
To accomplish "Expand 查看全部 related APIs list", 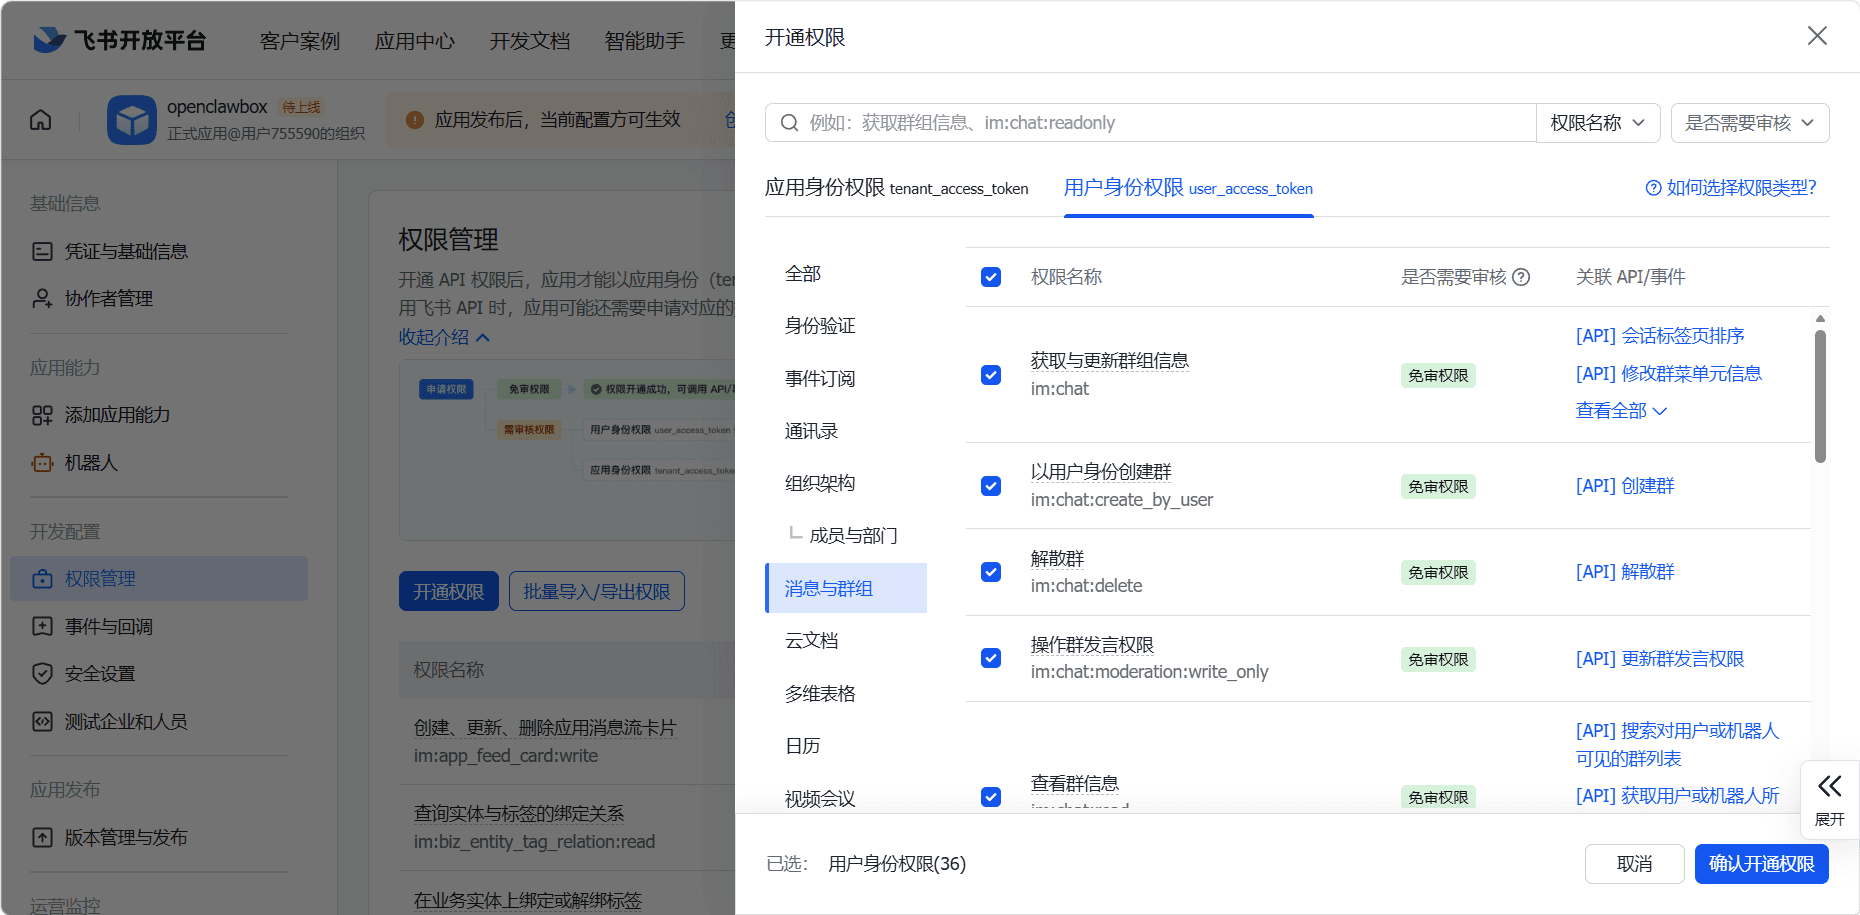I will 1621,411.
